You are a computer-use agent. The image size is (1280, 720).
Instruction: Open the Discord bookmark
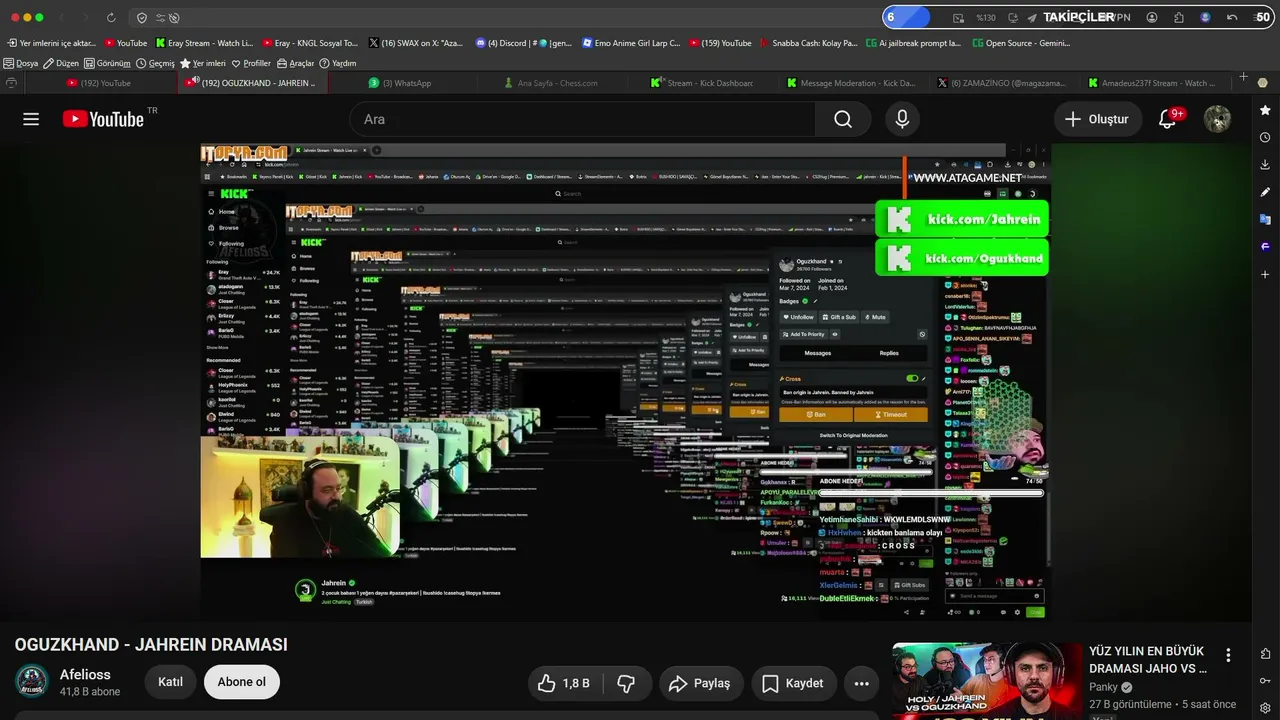(x=524, y=43)
